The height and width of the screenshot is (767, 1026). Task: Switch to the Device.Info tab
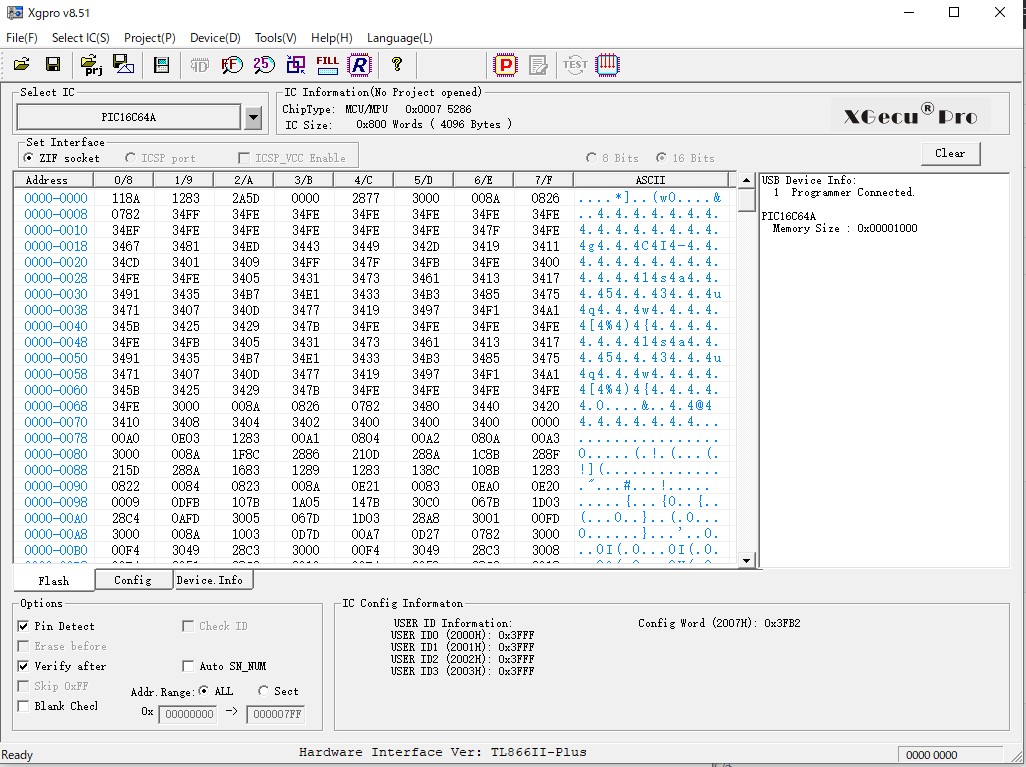pyautogui.click(x=212, y=580)
